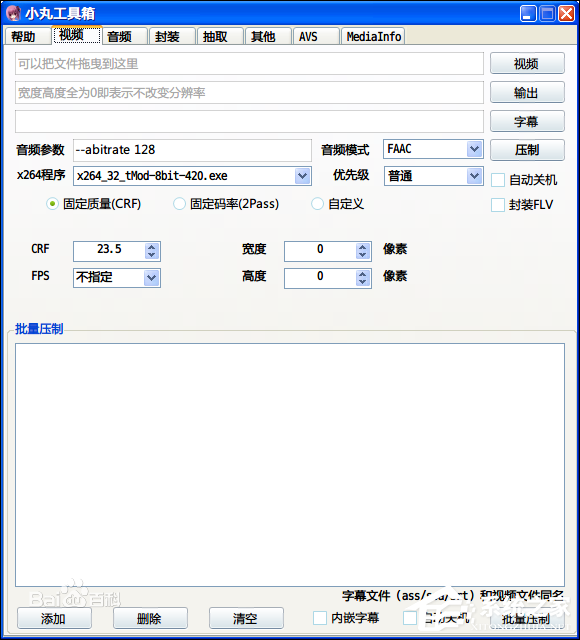Toggle the batch 自动关机 checkbox at the bottom
Screen dimensions: 580x640
tap(409, 618)
